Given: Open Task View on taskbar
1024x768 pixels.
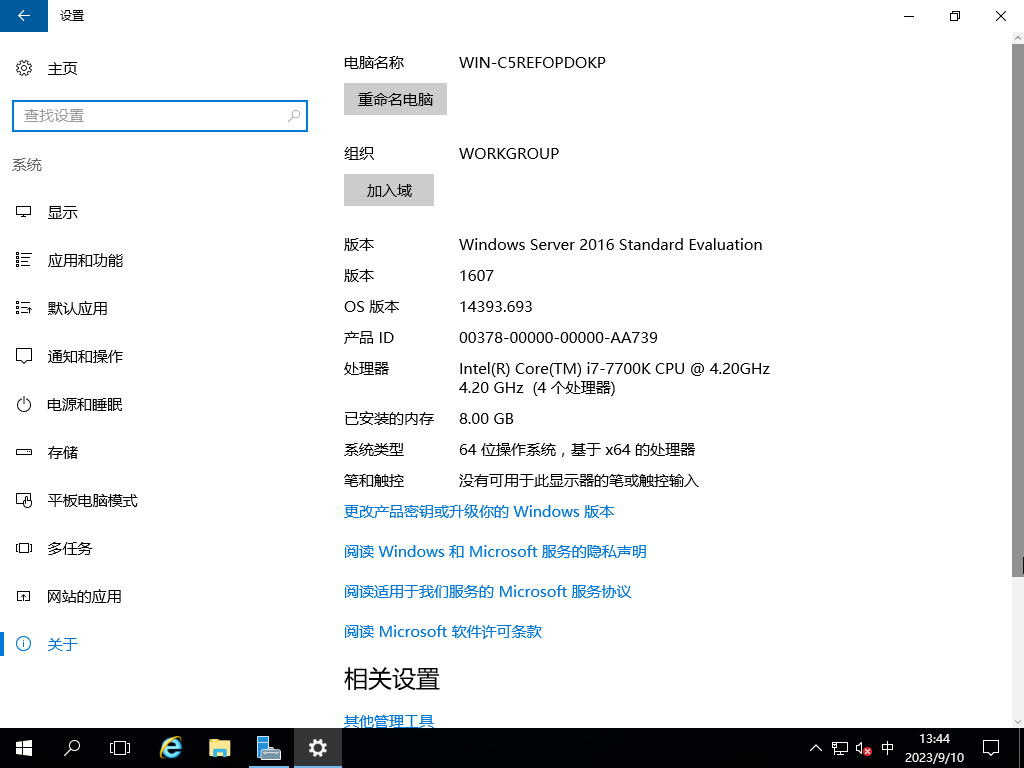Looking at the screenshot, I should pyautogui.click(x=120, y=748).
